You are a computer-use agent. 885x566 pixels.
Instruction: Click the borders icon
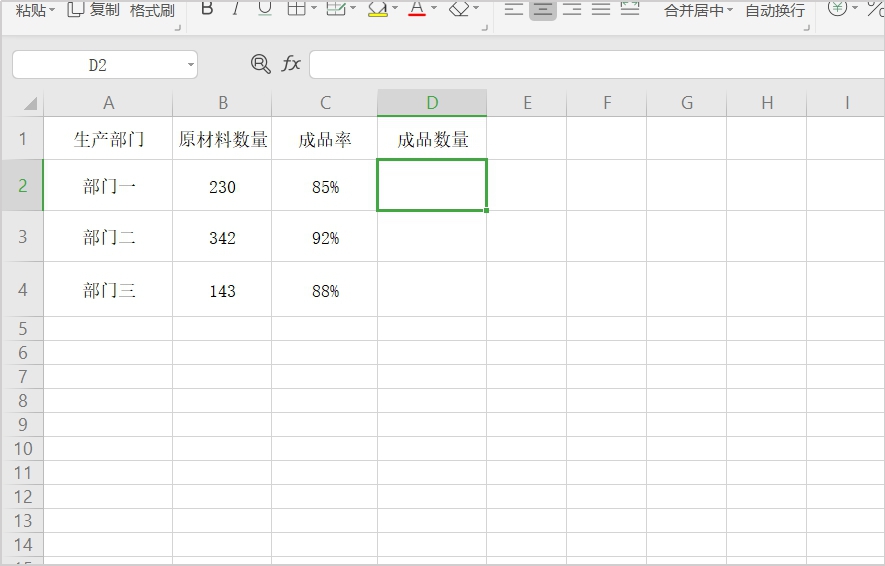pyautogui.click(x=296, y=9)
